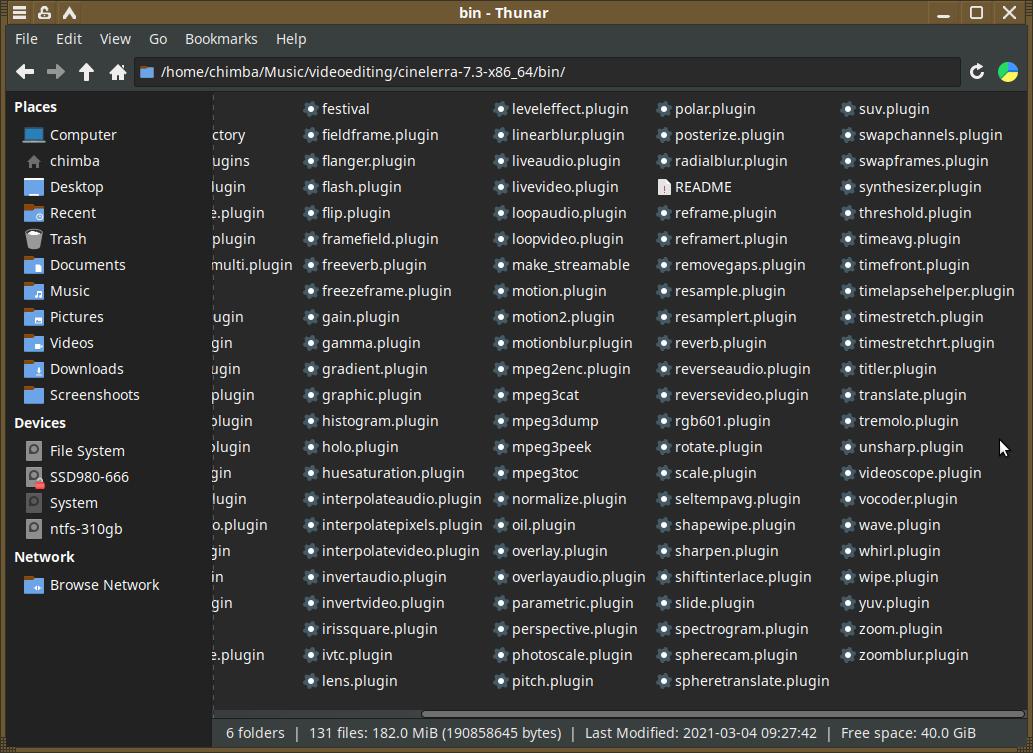Viewport: 1033px width, 753px height.
Task: Click the pin icon in title bar
Action: tap(44, 13)
